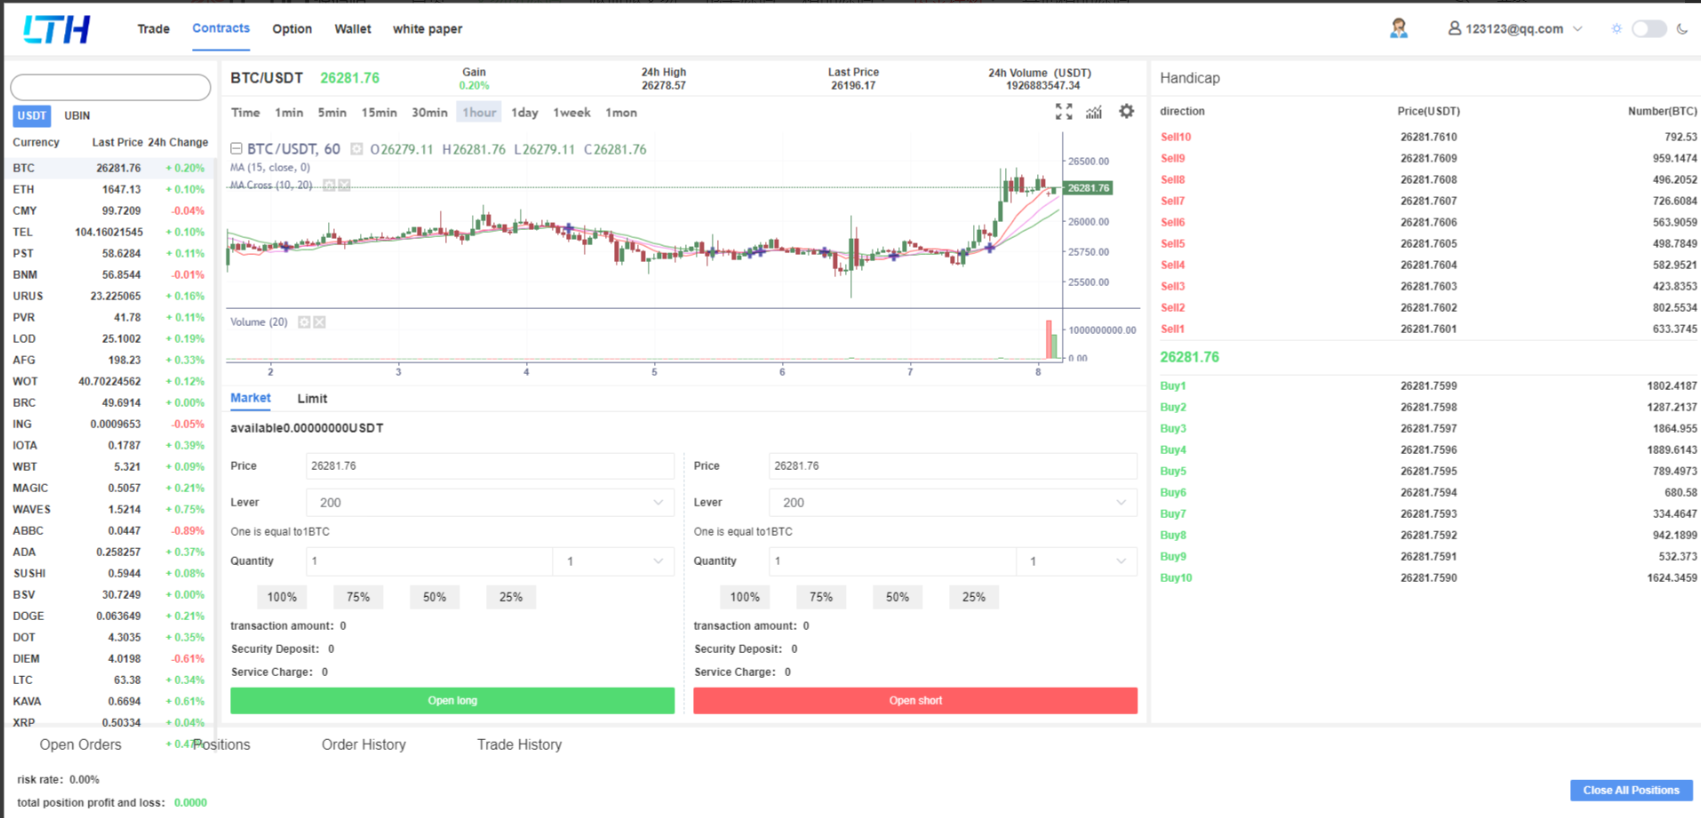Click the Close All Positions button
The width and height of the screenshot is (1701, 818).
click(1630, 790)
